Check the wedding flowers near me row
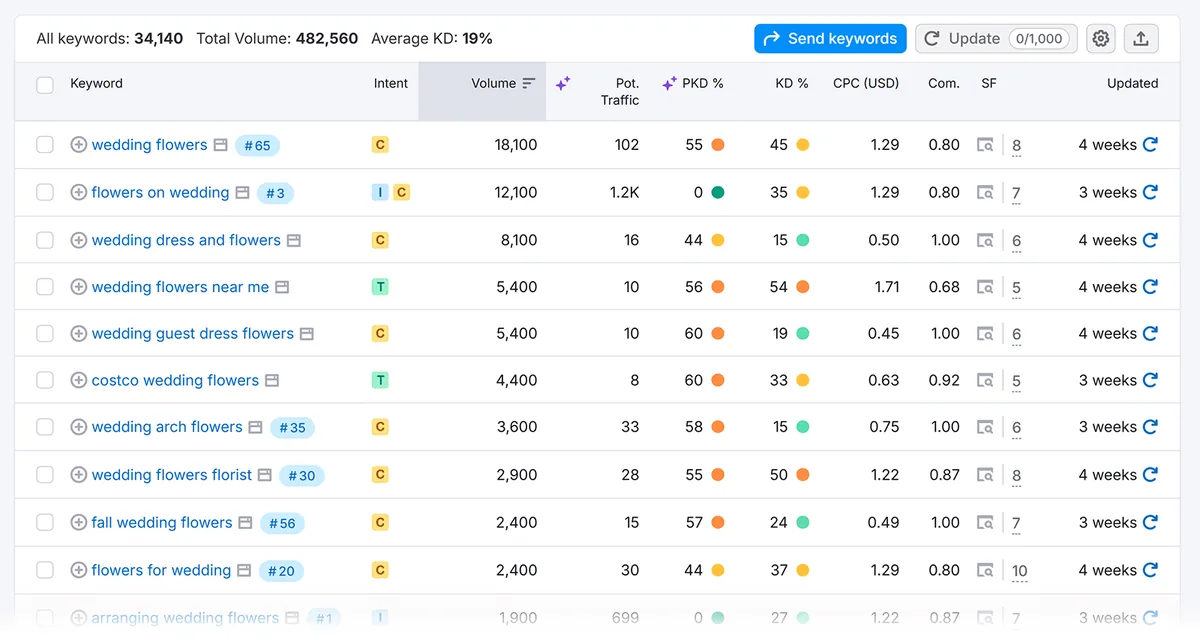Screen dimensions: 1200x640 point(45,287)
